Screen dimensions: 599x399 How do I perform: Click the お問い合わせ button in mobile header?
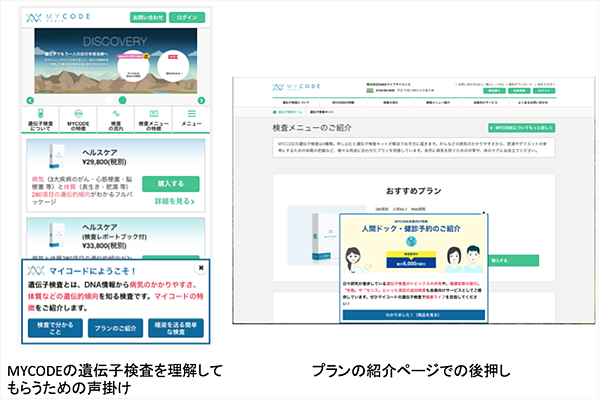point(148,18)
